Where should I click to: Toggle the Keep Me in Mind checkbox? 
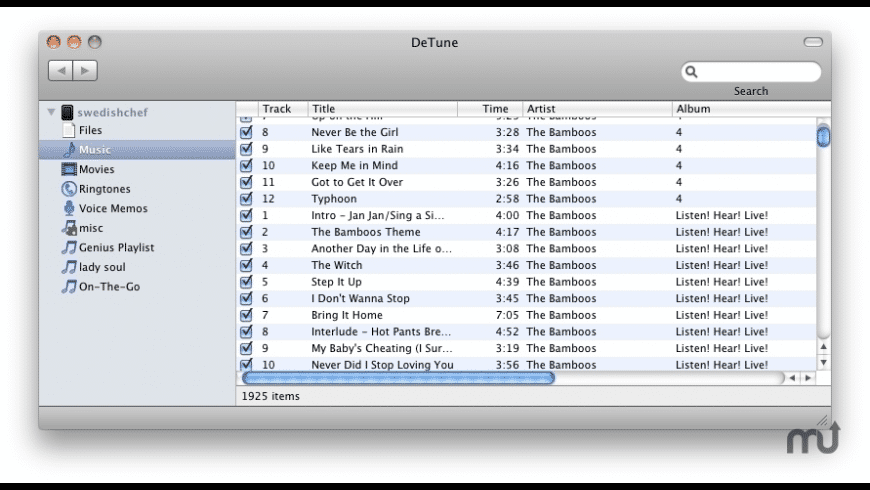point(246,165)
